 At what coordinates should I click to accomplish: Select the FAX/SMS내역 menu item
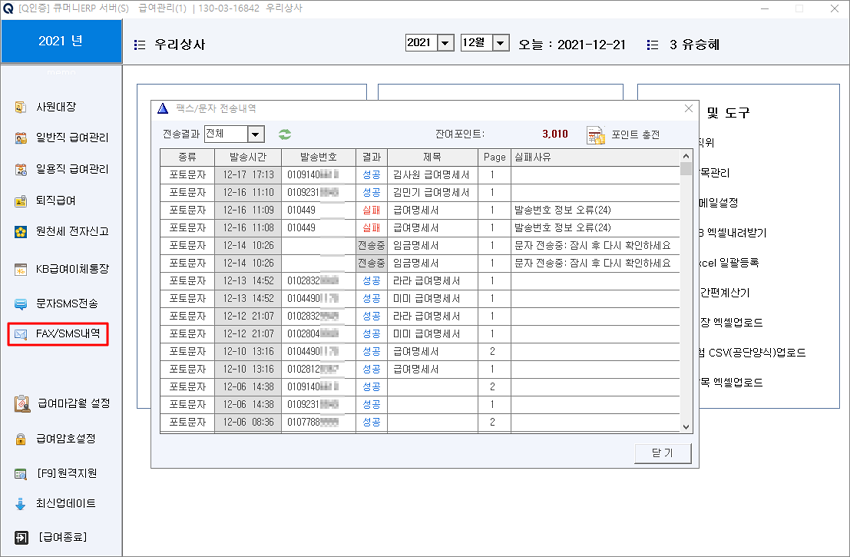click(58, 334)
